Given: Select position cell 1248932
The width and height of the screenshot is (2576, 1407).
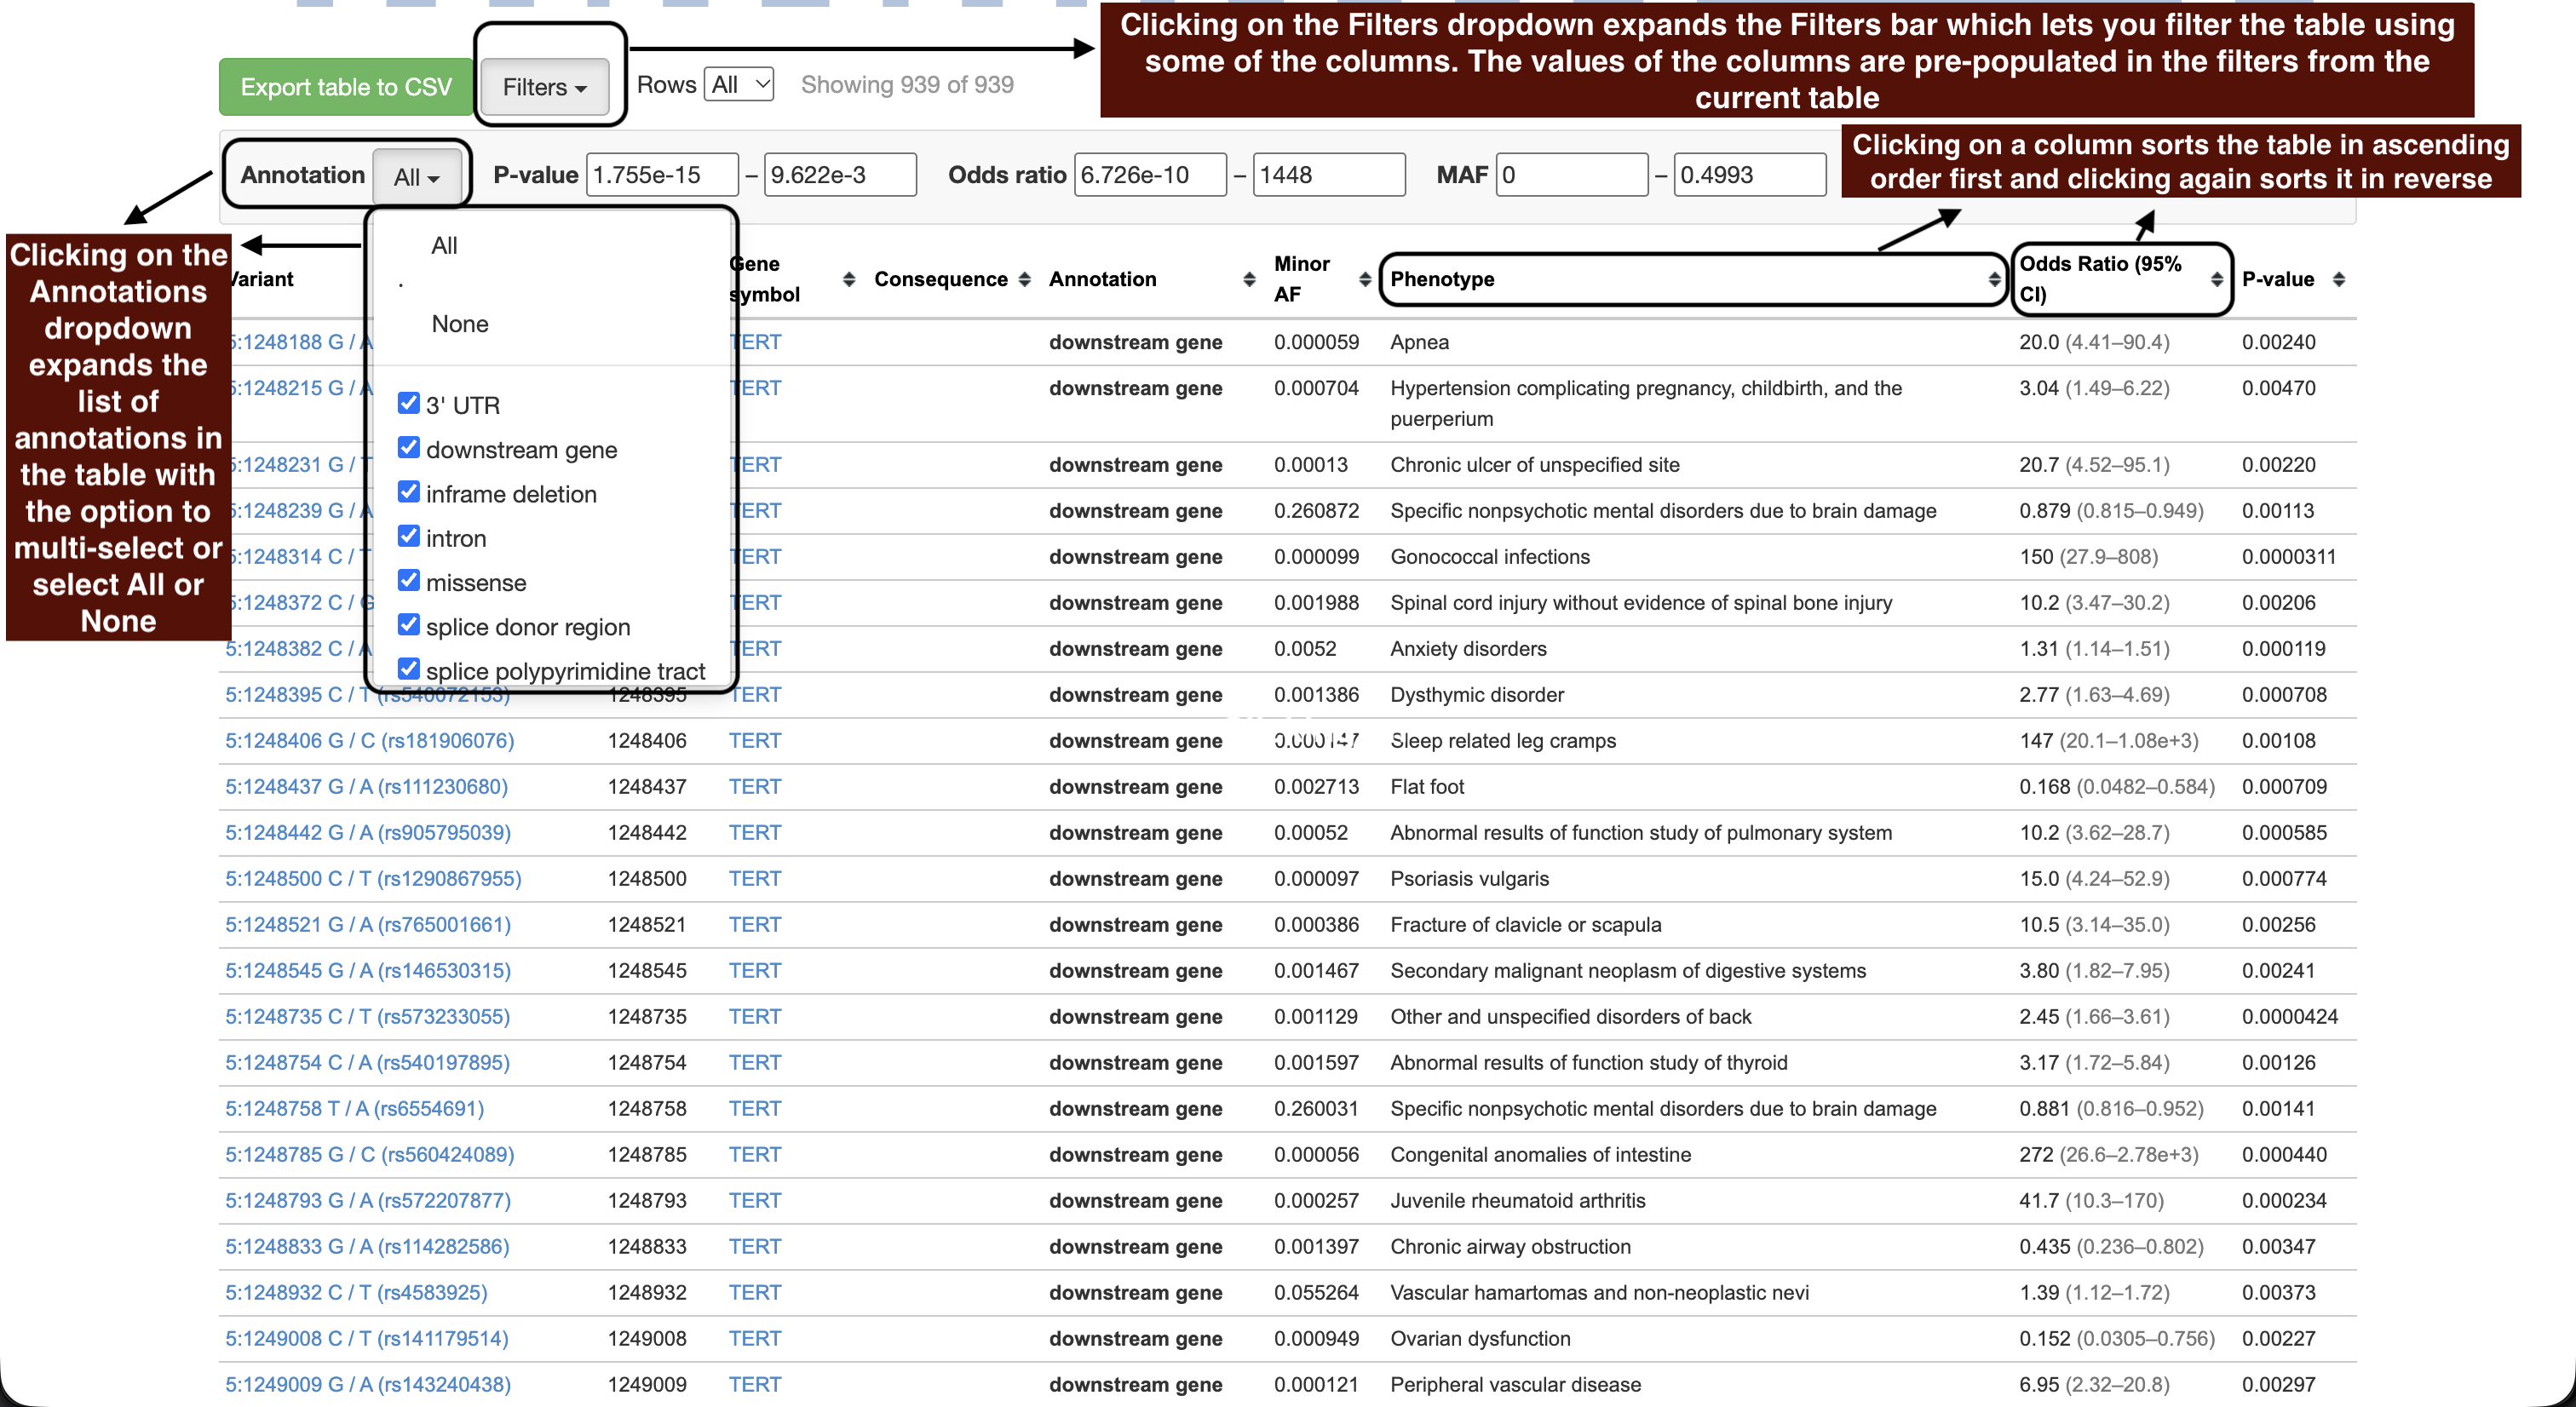Looking at the screenshot, I should coord(647,1293).
